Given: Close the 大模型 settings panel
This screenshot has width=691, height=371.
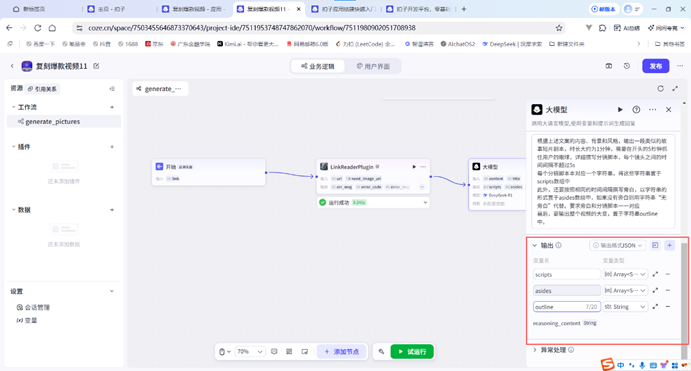Looking at the screenshot, I should (669, 110).
